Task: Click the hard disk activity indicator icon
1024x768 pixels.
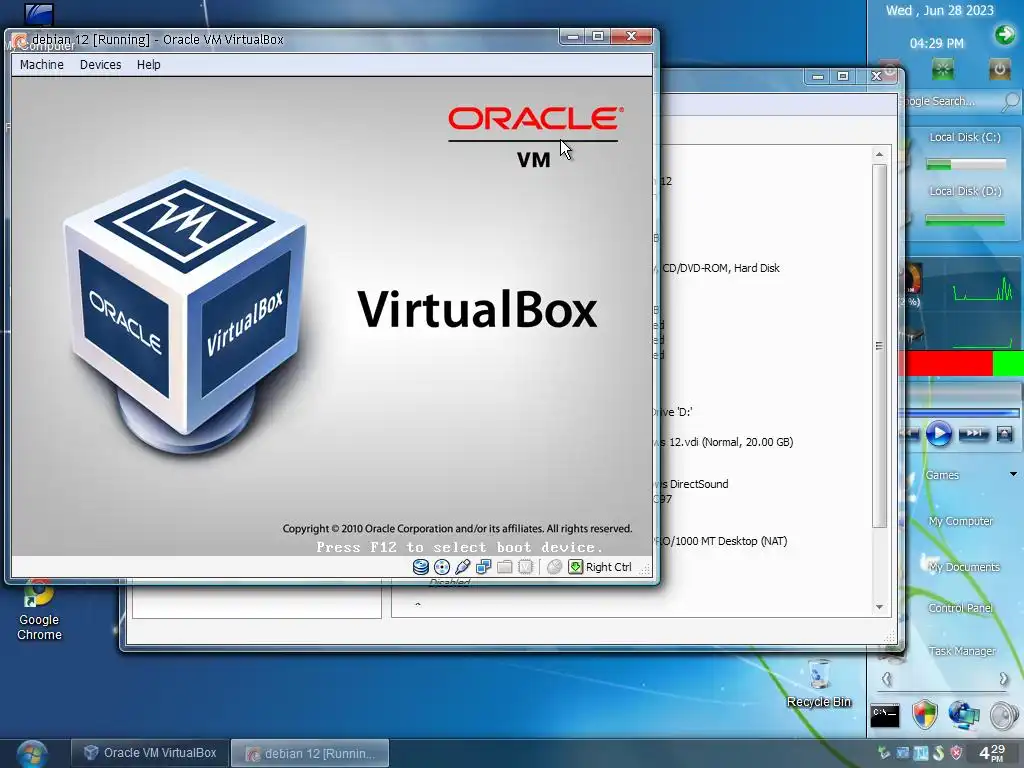Action: [x=421, y=567]
